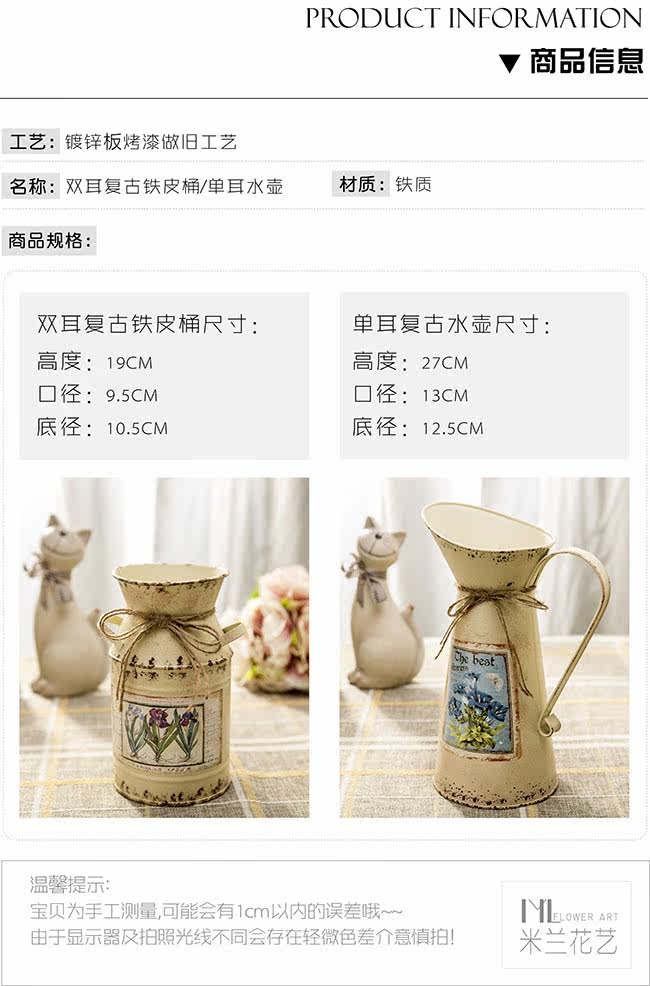Click the material value 铁质

[413, 184]
